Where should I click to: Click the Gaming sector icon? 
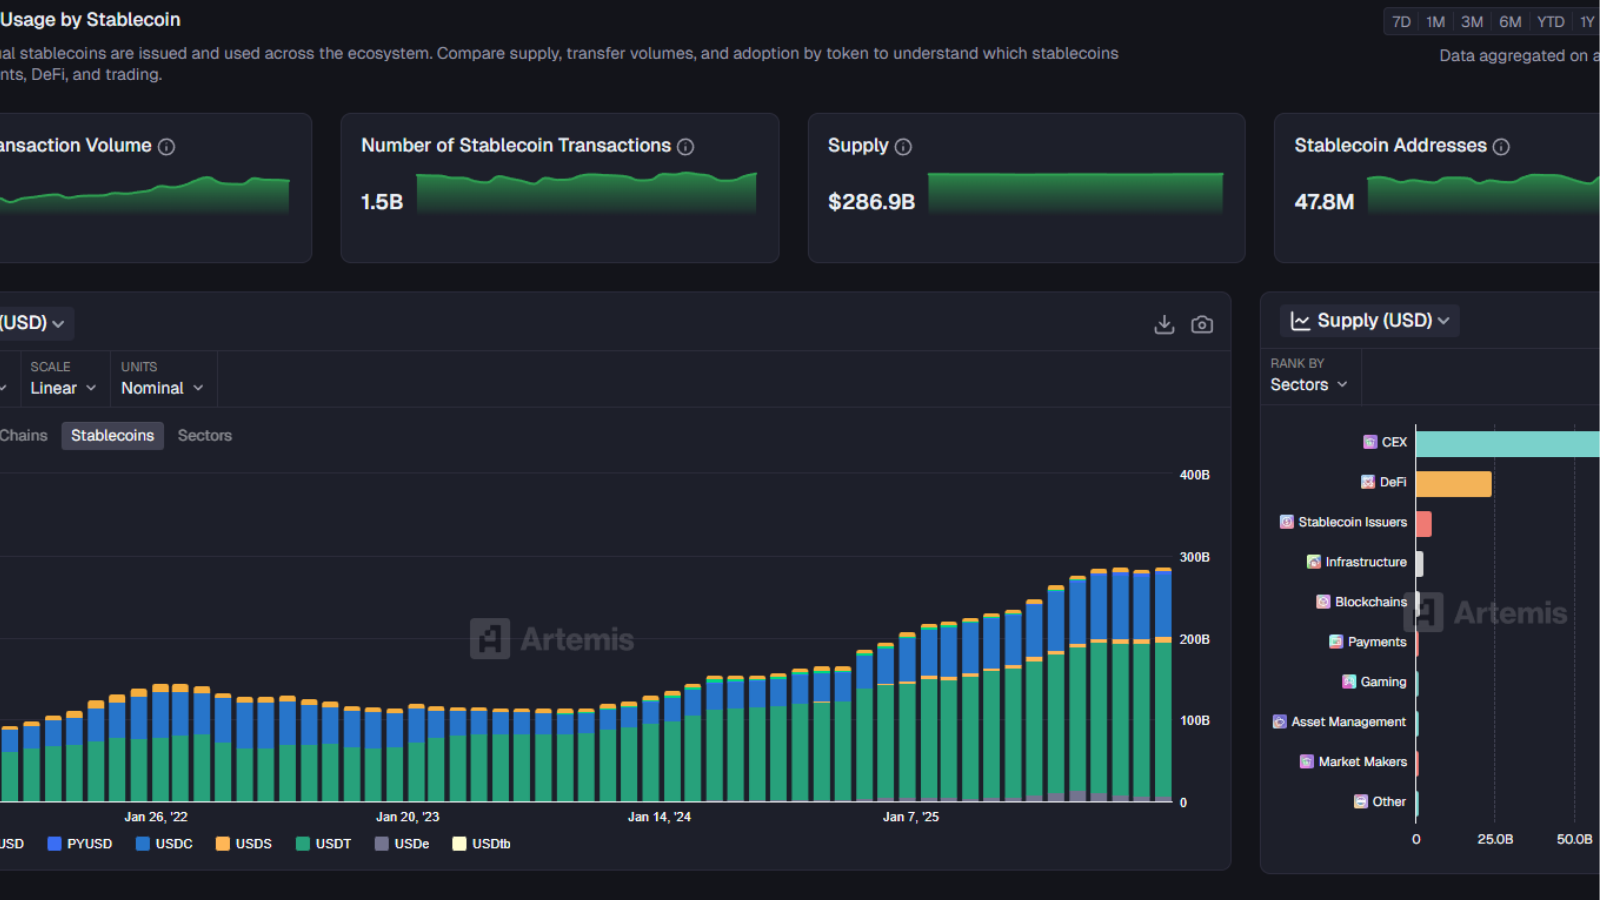1349,682
